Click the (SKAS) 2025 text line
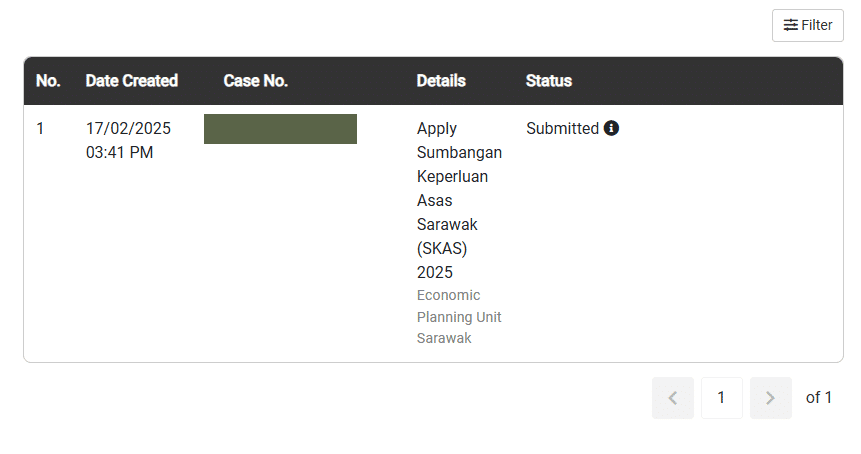861x454 pixels. (x=442, y=260)
